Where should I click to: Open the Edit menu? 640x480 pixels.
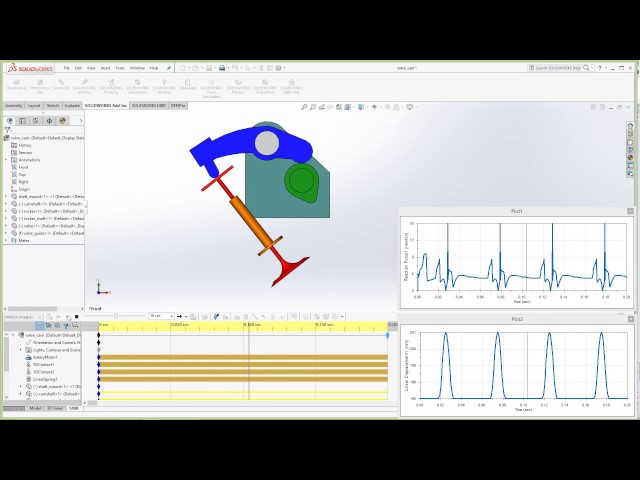click(78, 68)
